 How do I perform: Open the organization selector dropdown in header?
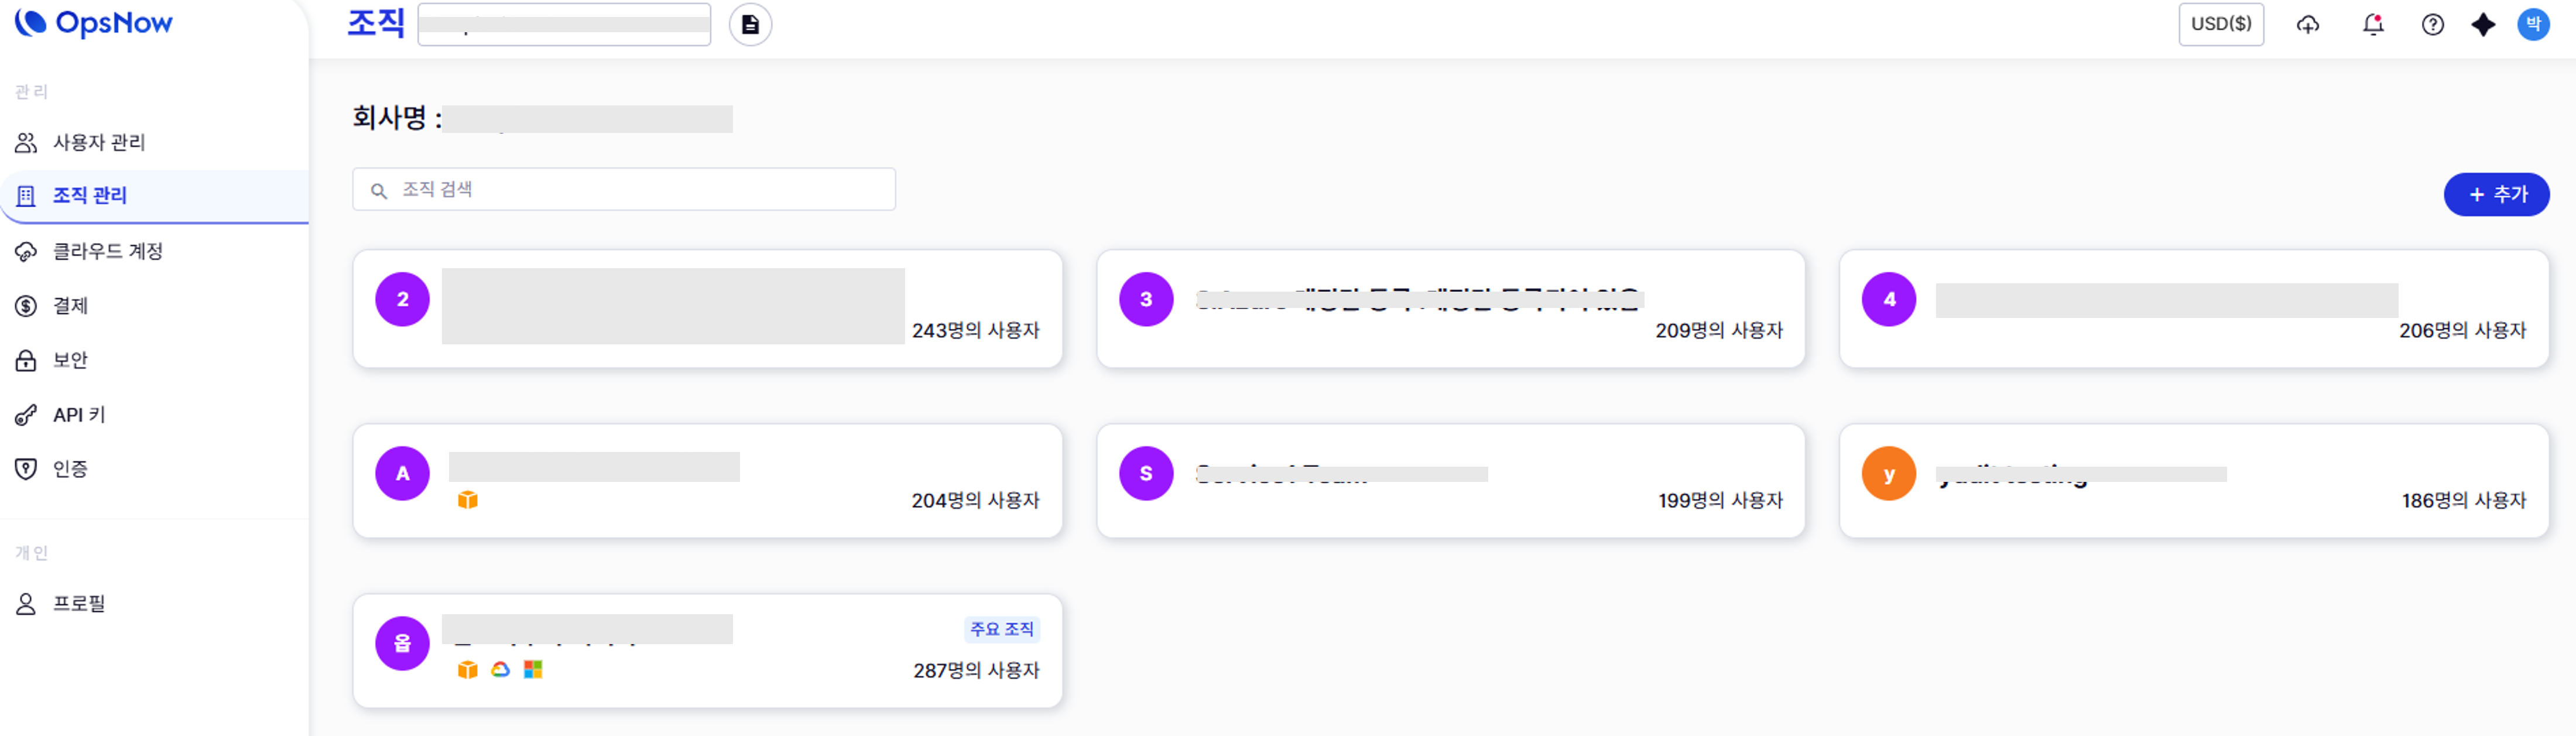tap(564, 25)
